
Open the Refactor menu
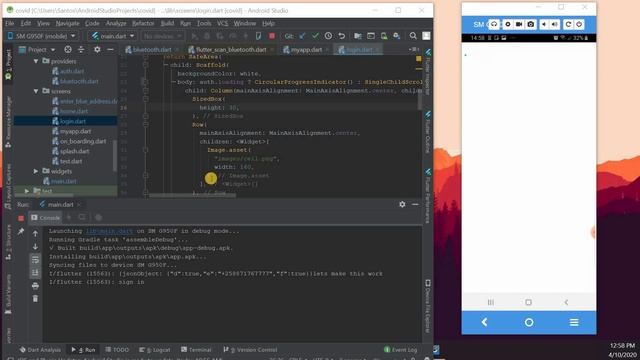[x=143, y=23]
